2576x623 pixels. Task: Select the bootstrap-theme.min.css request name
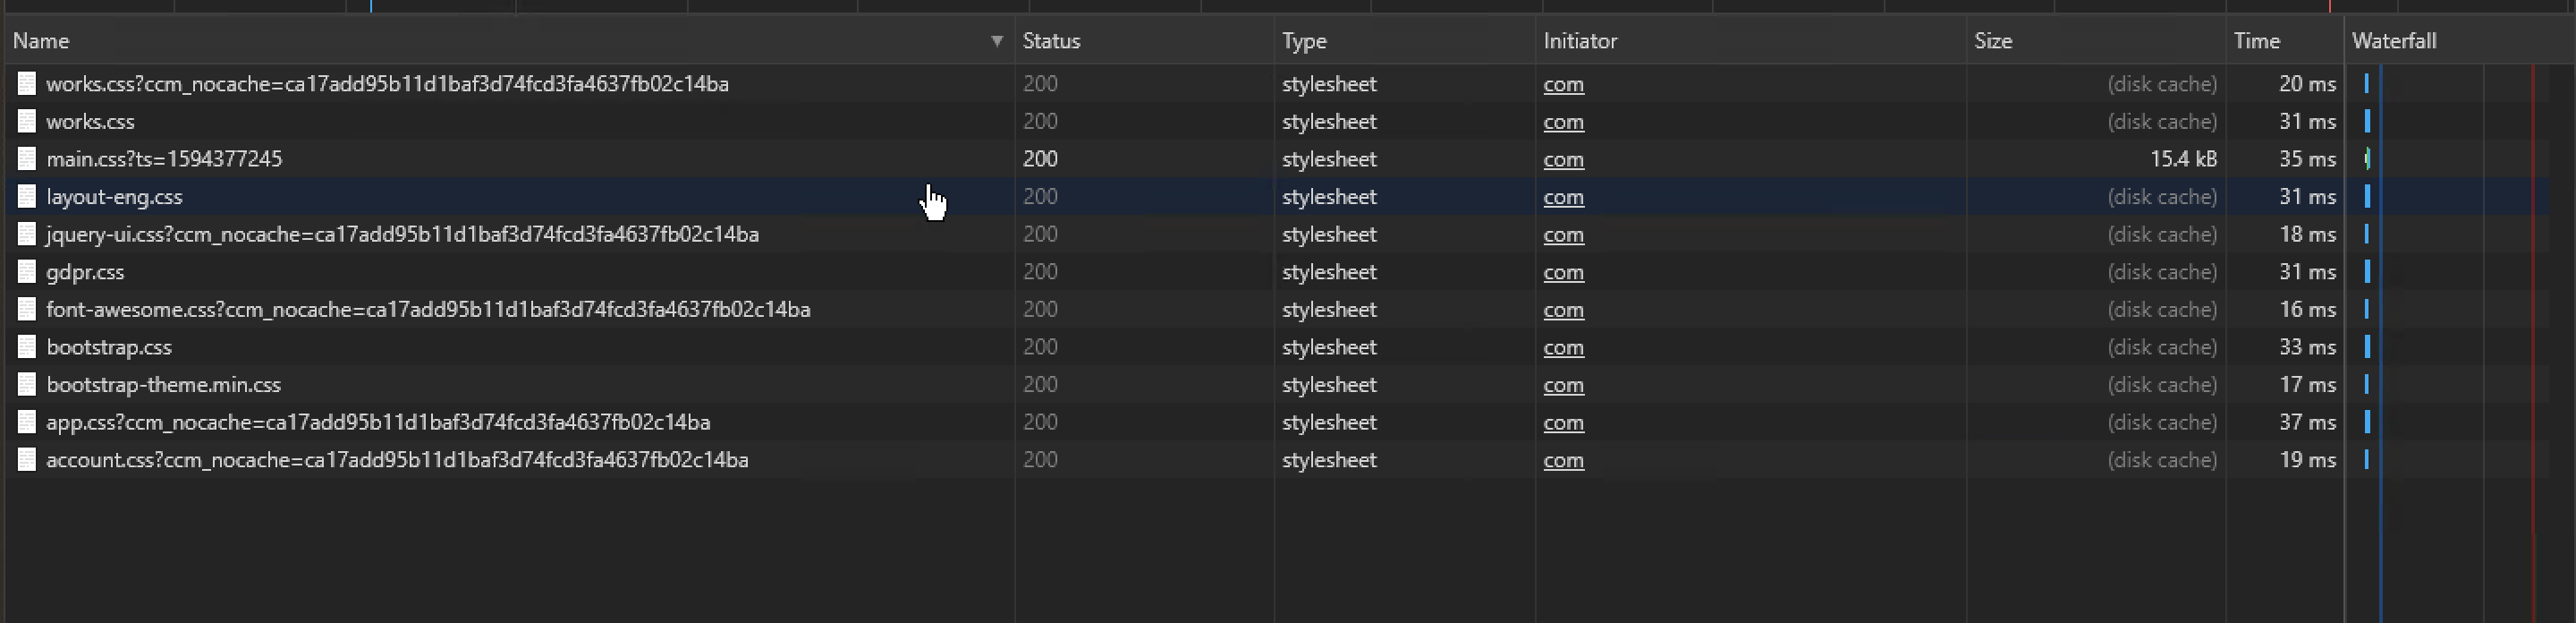pyautogui.click(x=163, y=385)
